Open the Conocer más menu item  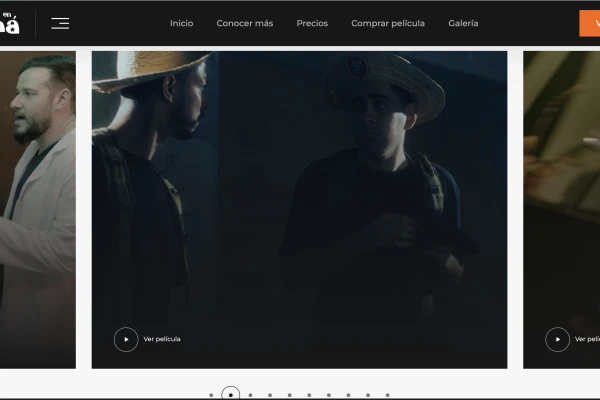[x=245, y=23]
